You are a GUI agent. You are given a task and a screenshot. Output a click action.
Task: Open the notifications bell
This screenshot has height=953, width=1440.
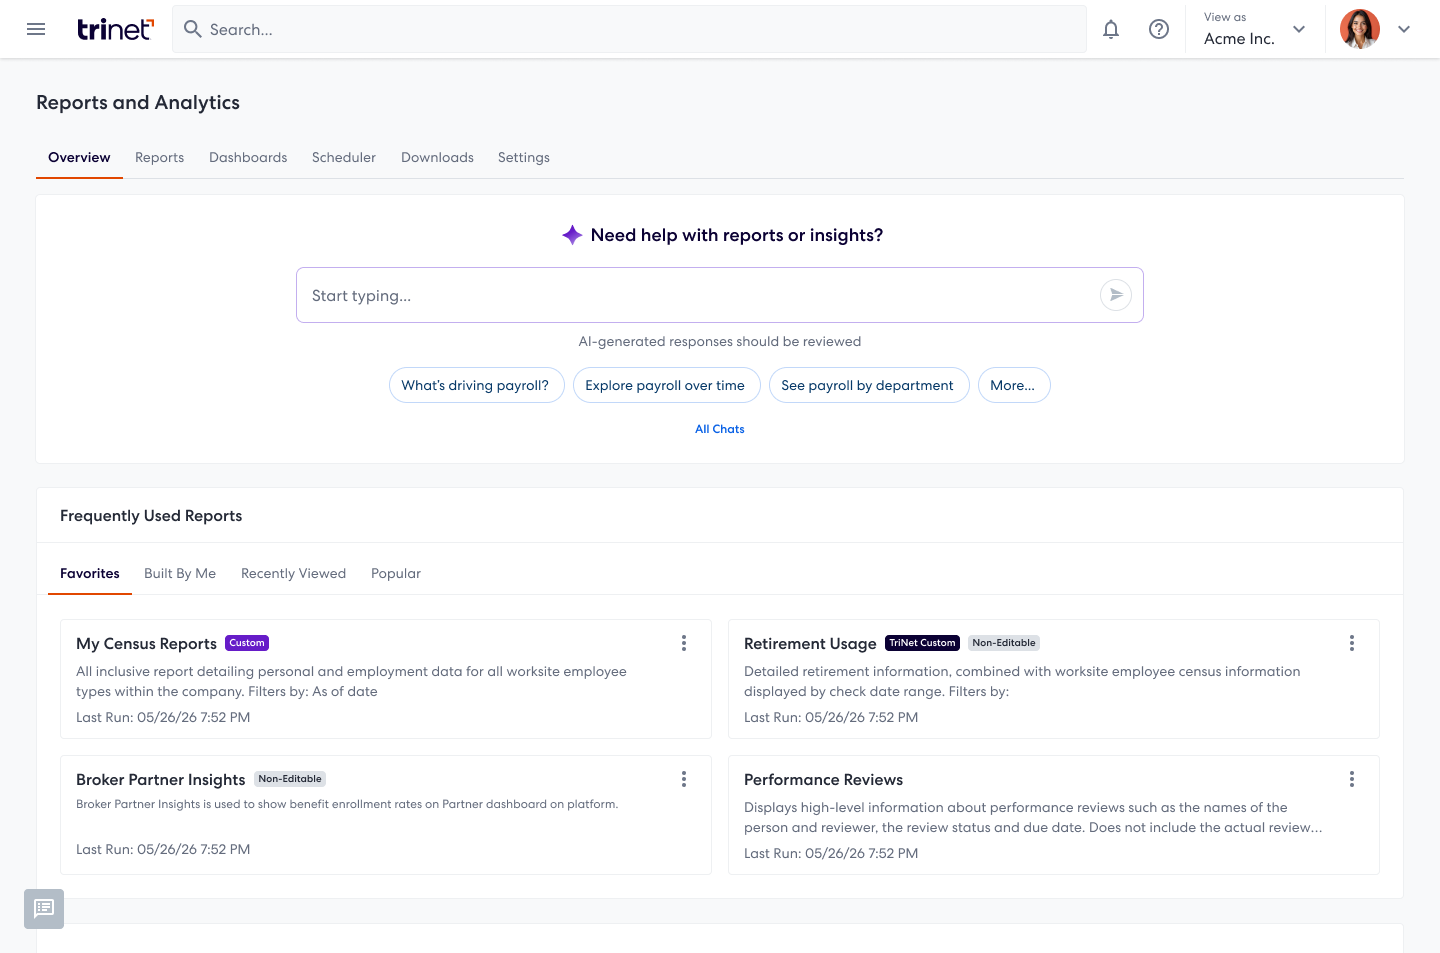(x=1111, y=29)
